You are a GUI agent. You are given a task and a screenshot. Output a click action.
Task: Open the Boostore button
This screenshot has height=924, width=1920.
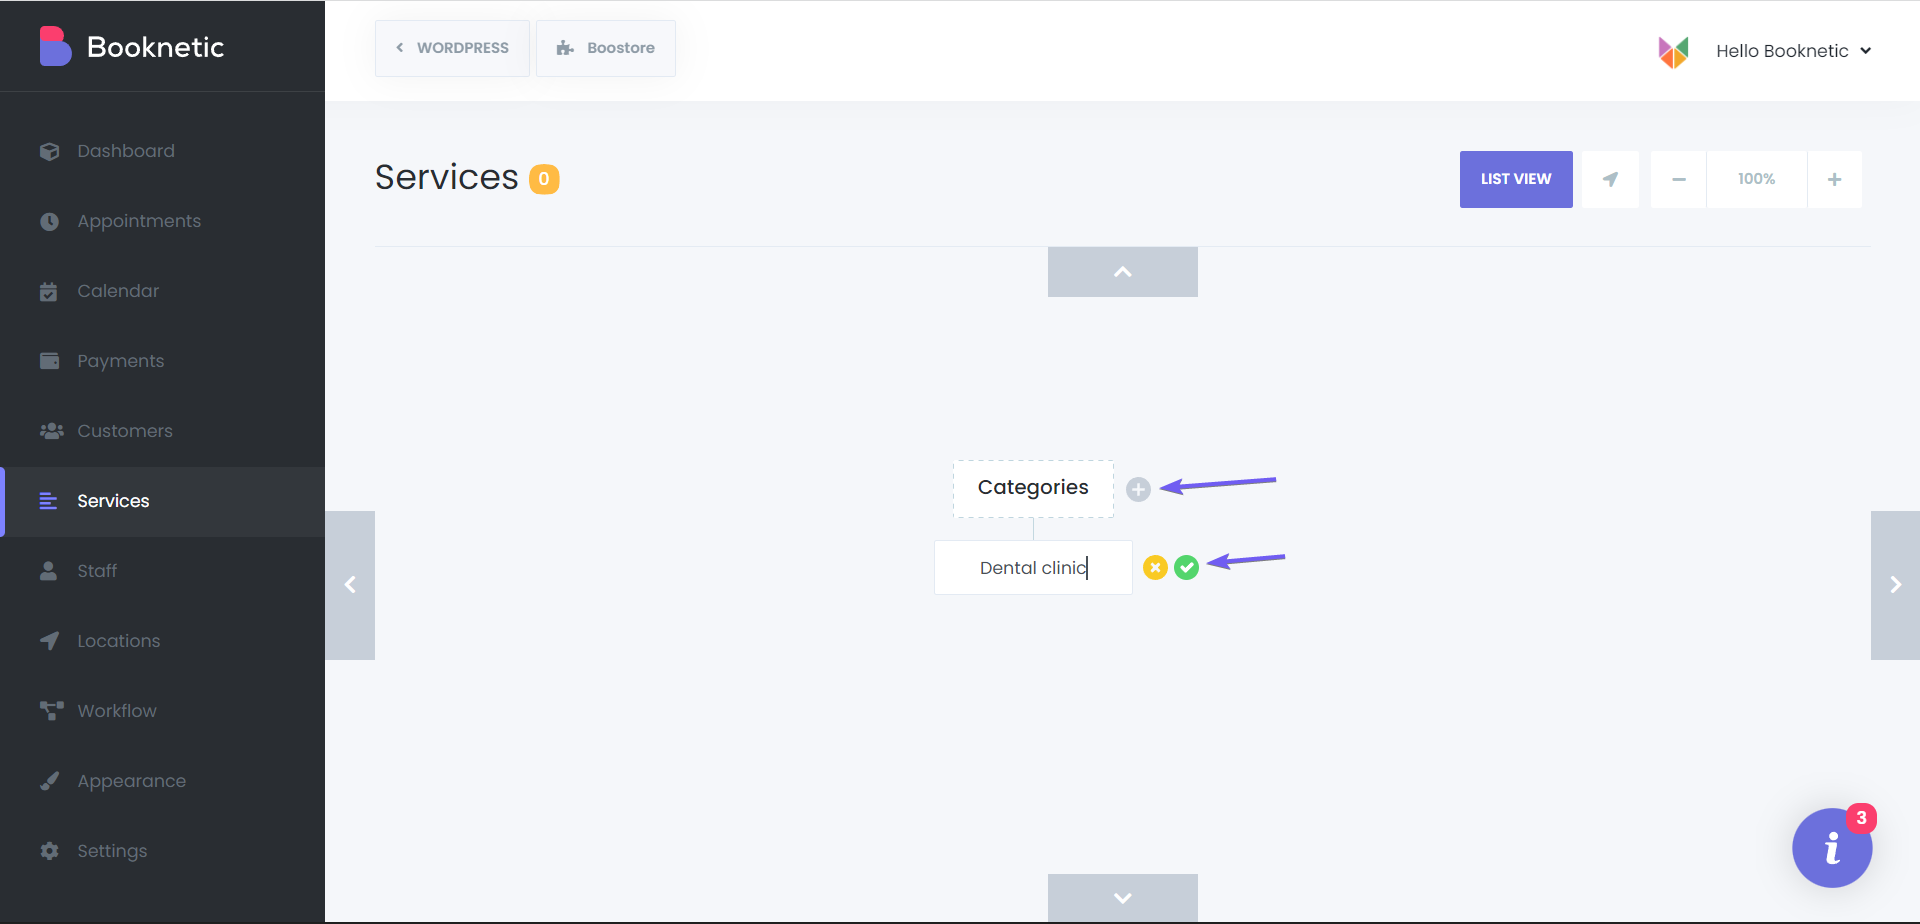pos(606,48)
